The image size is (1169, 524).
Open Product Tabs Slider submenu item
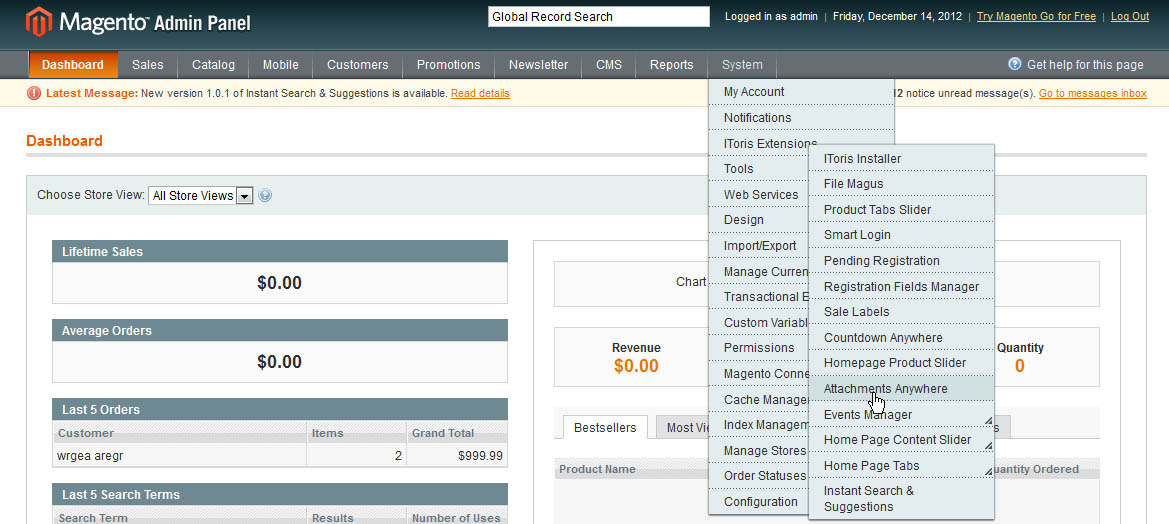click(901, 209)
